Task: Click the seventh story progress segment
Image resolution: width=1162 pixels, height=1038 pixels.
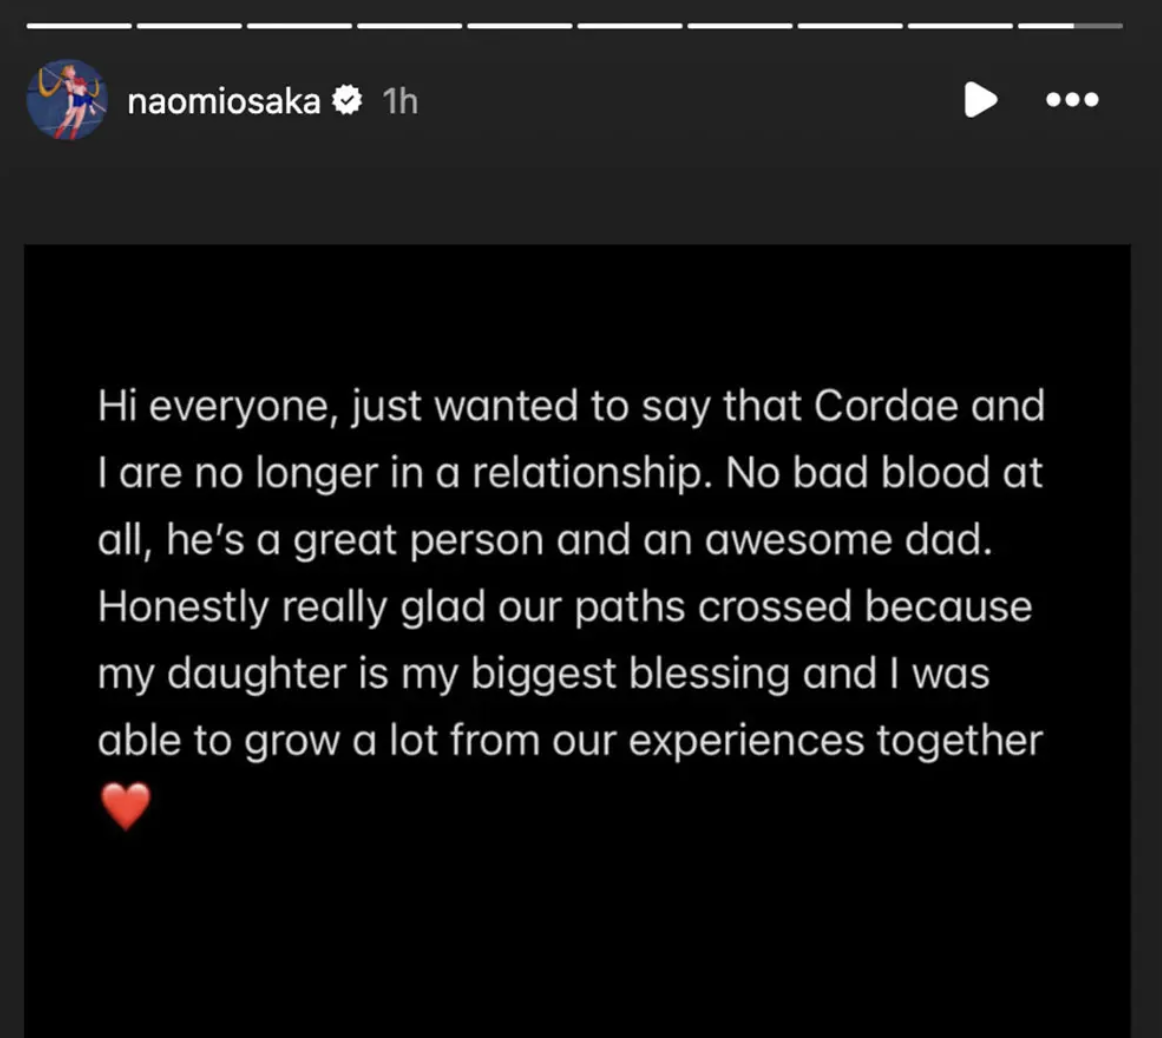Action: tap(739, 25)
